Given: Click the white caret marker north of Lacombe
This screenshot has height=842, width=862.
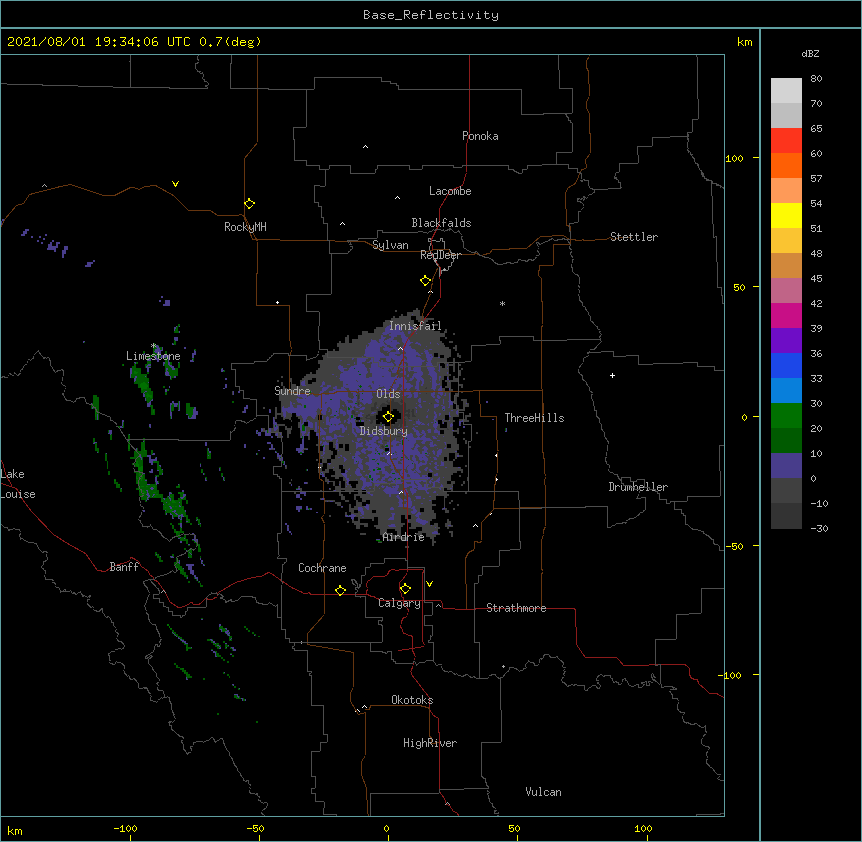Looking at the screenshot, I should click(x=365, y=147).
